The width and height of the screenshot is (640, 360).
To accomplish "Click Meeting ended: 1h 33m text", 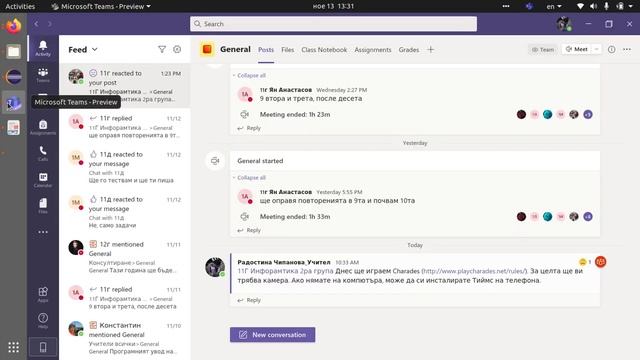I will 295,217.
